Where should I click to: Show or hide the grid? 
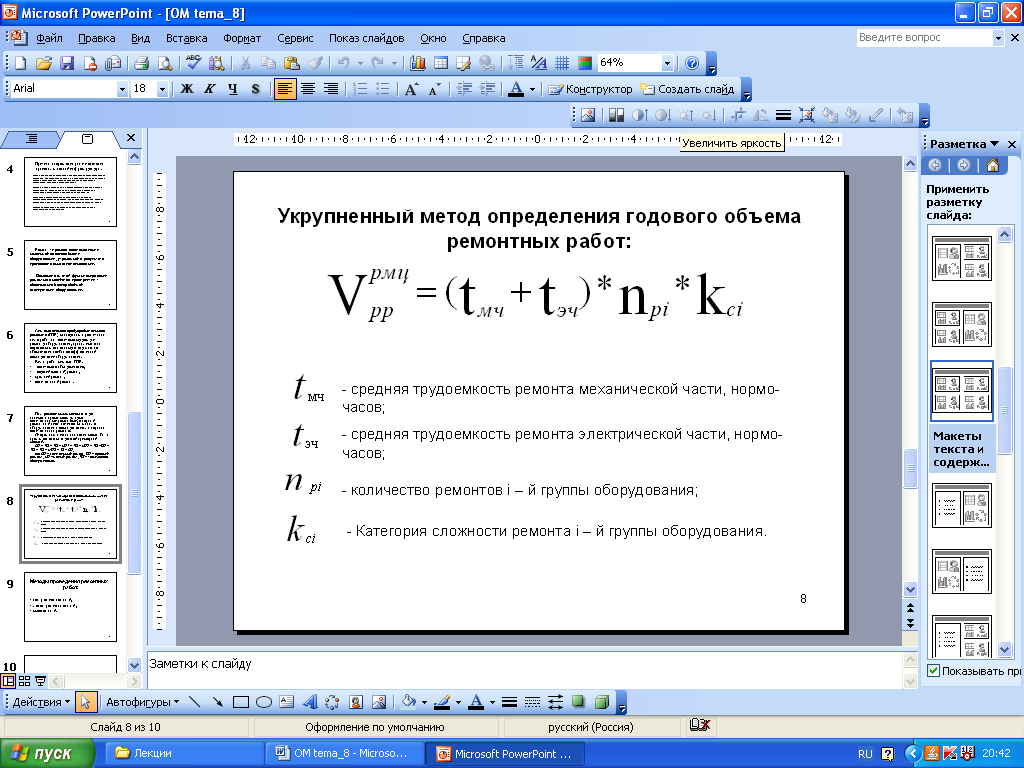pos(562,63)
